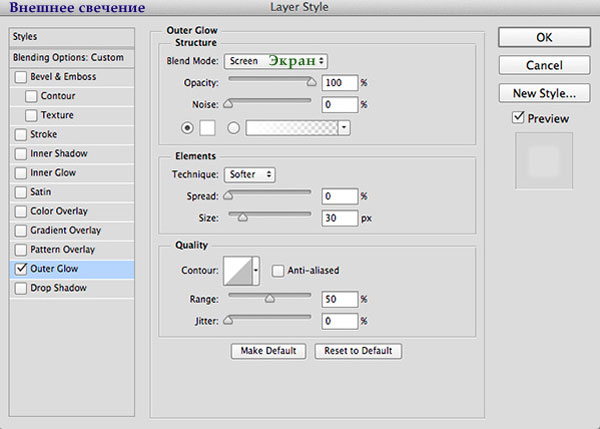Enable the Drop Shadow checkbox
This screenshot has width=600, height=429.
(x=20, y=288)
